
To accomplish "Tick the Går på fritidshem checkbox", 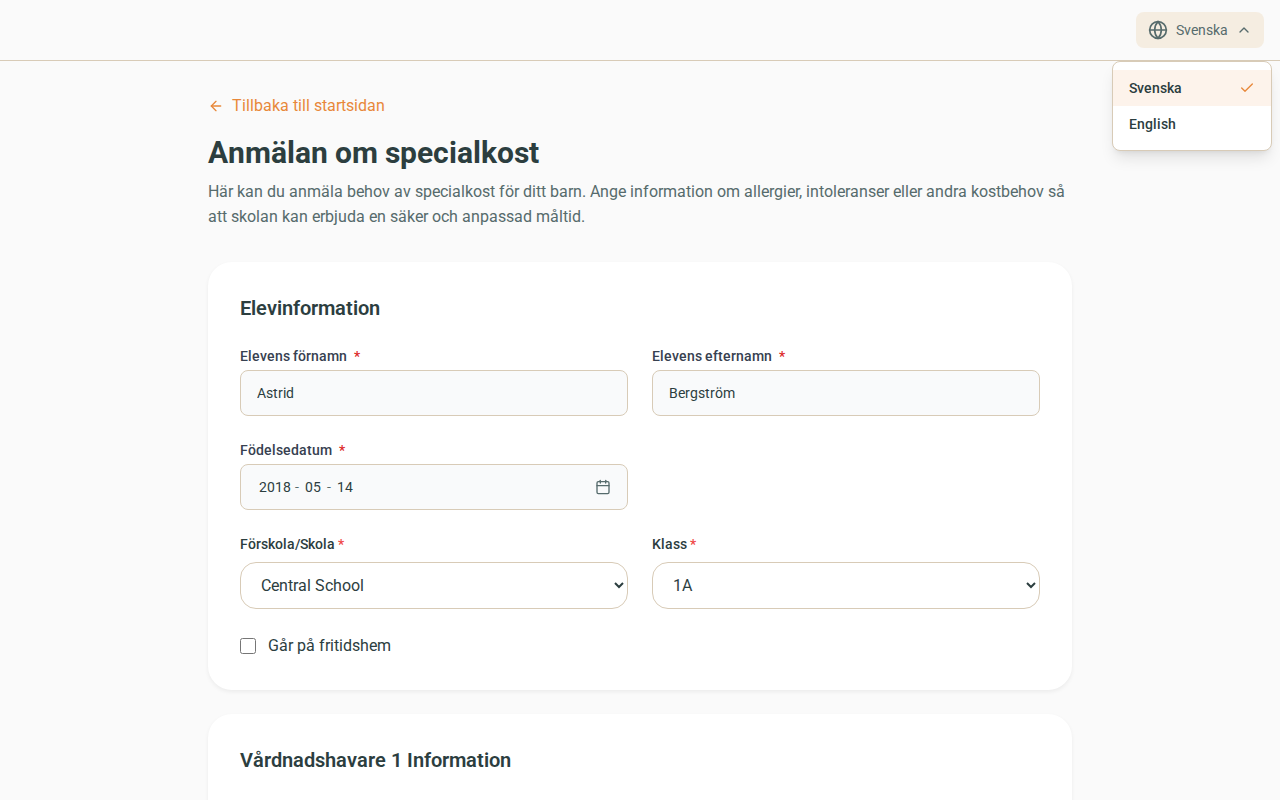I will click(248, 646).
